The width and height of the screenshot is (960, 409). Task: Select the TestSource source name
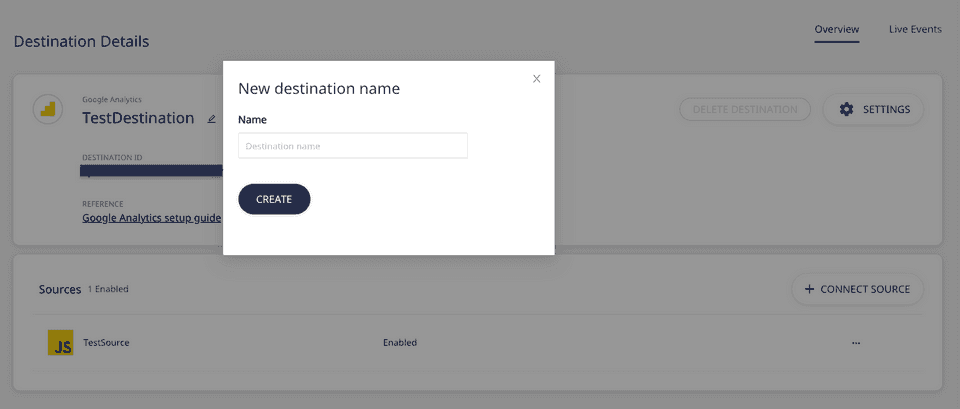[x=106, y=343]
